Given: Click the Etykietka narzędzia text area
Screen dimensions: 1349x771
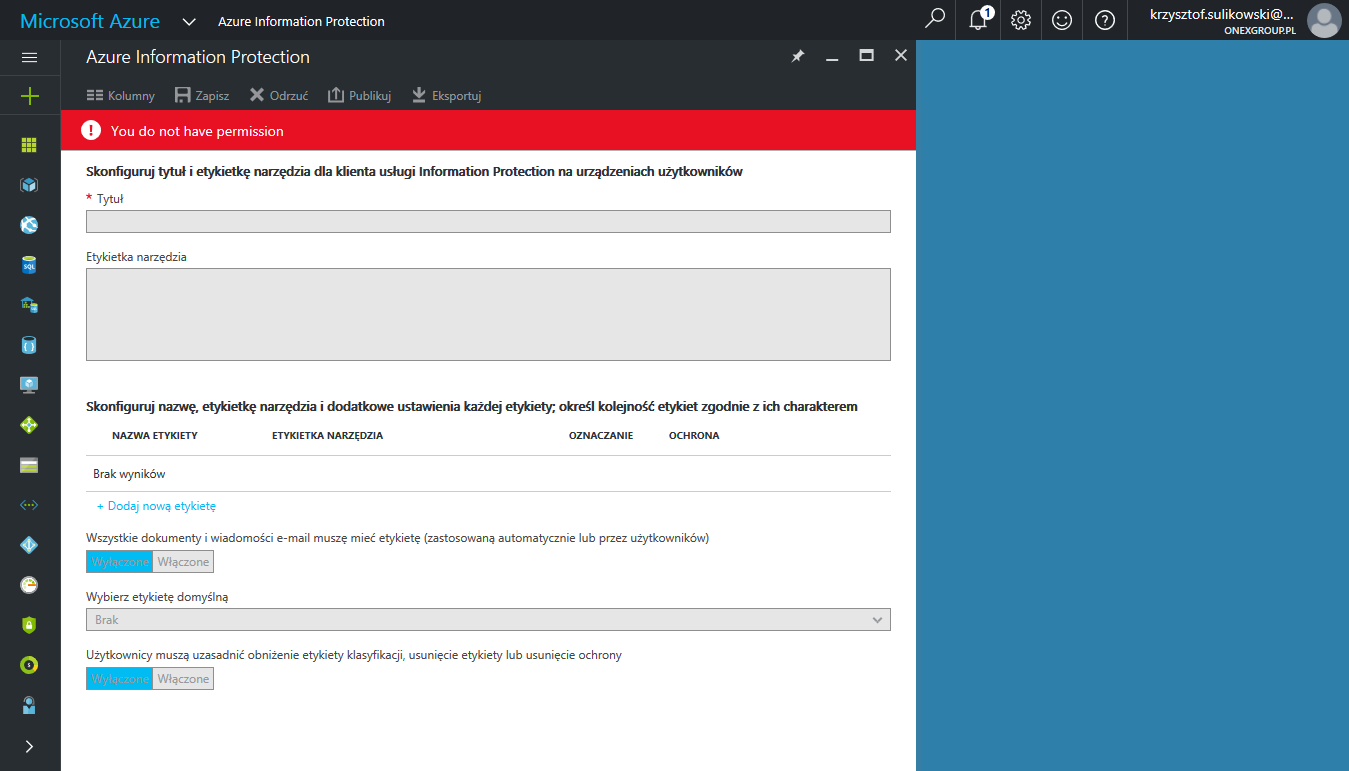Looking at the screenshot, I should click(x=488, y=314).
